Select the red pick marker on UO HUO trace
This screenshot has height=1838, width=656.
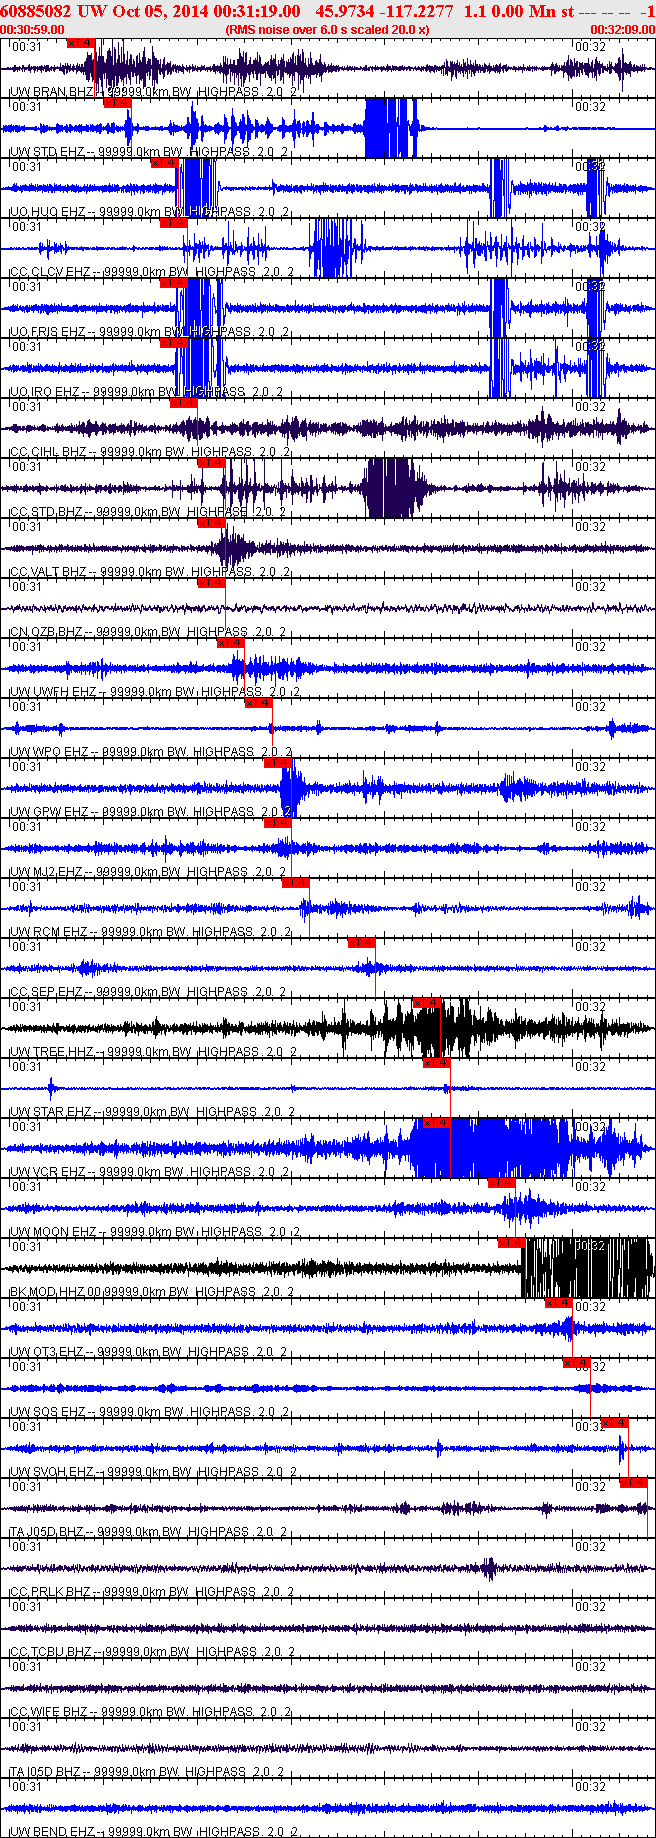164,163
